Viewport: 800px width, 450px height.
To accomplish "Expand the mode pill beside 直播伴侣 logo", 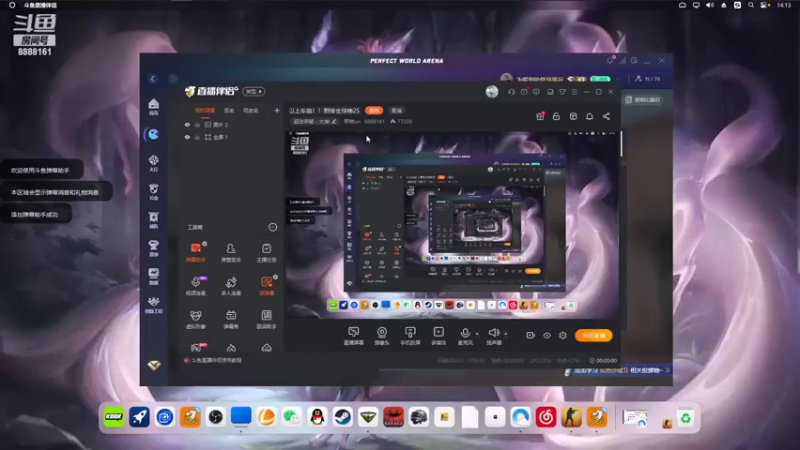I will 253,91.
